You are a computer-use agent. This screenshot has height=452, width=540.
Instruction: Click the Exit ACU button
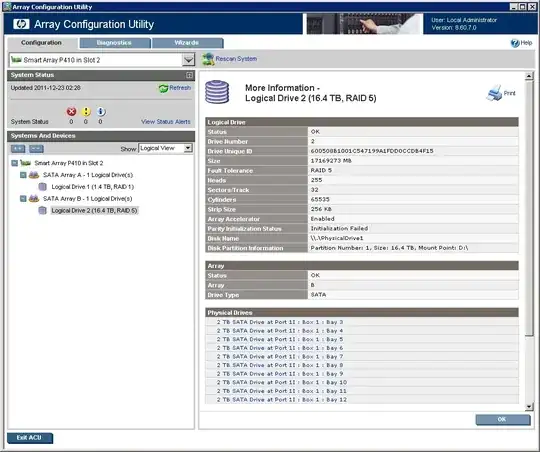(x=30, y=438)
